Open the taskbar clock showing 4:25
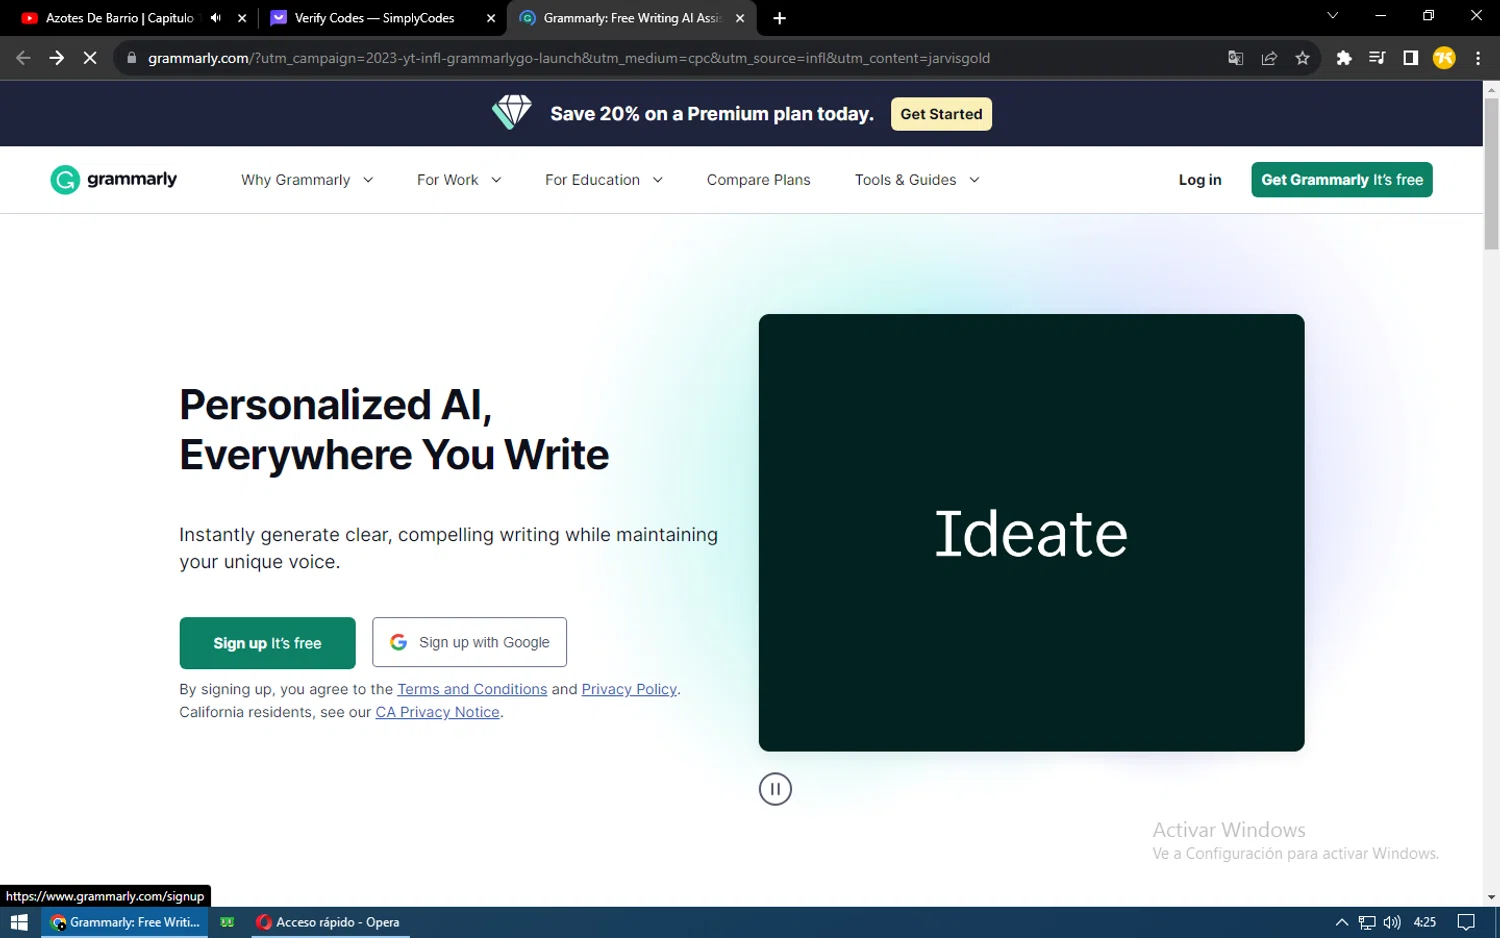Screen dimensions: 1500x938 pos(1425,922)
